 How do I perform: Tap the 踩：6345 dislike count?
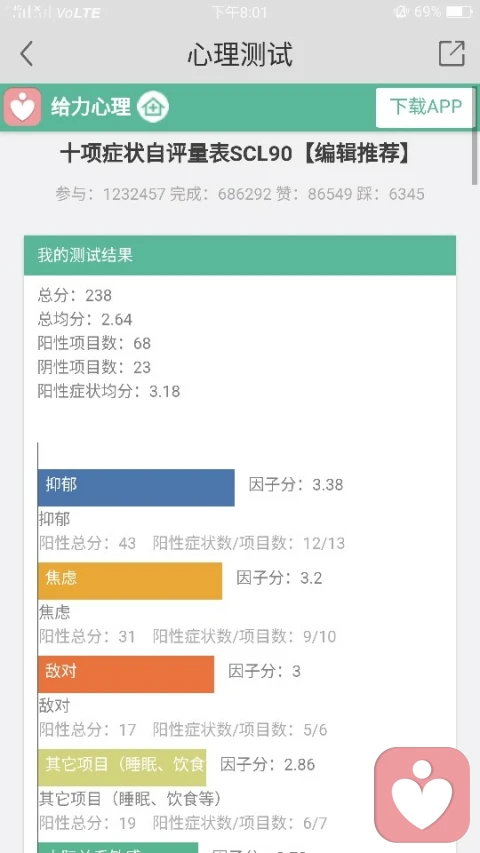tap(390, 194)
